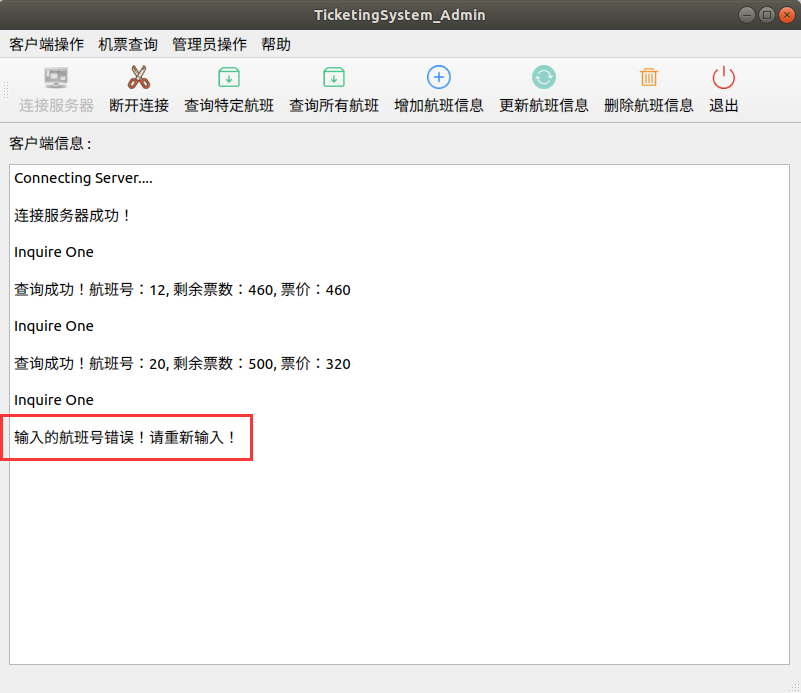
Task: Click the 客户端信息 label
Action: (50, 144)
